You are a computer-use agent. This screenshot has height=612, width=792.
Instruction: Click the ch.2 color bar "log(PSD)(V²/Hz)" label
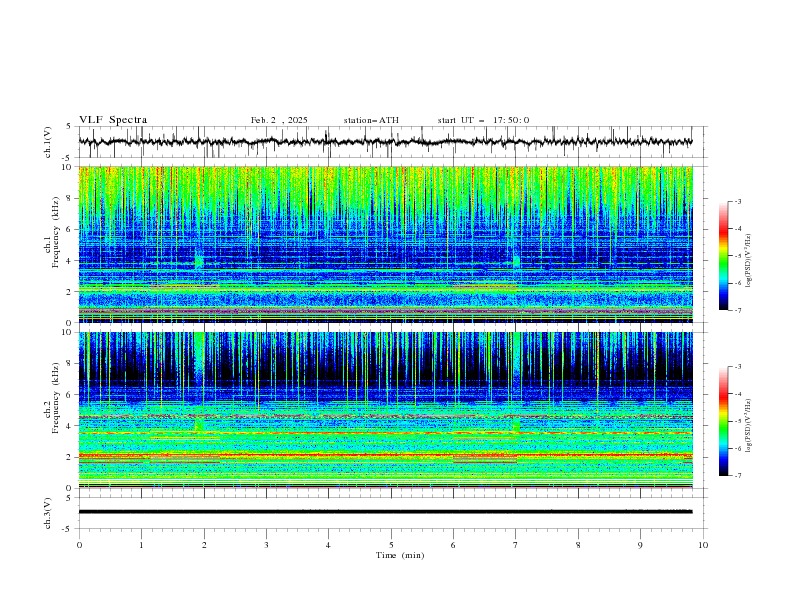[748, 425]
